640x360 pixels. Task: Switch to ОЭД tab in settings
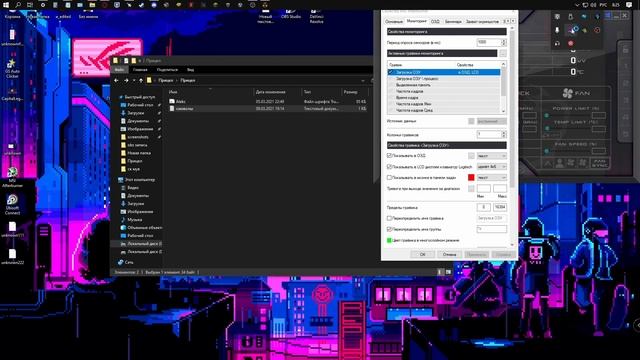435,21
